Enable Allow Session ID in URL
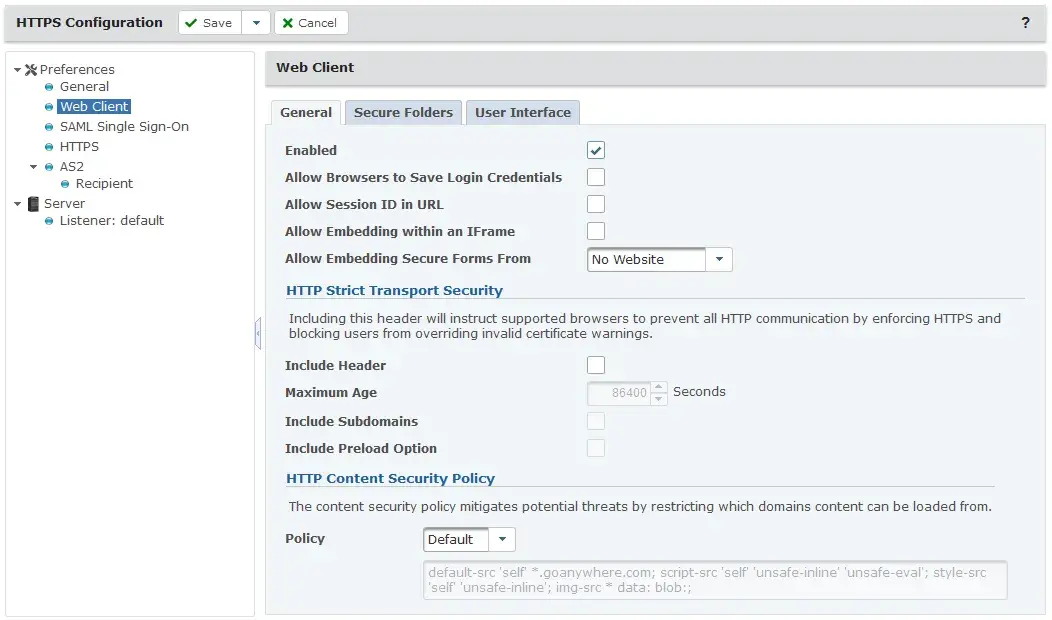This screenshot has height=620, width=1052. (596, 203)
